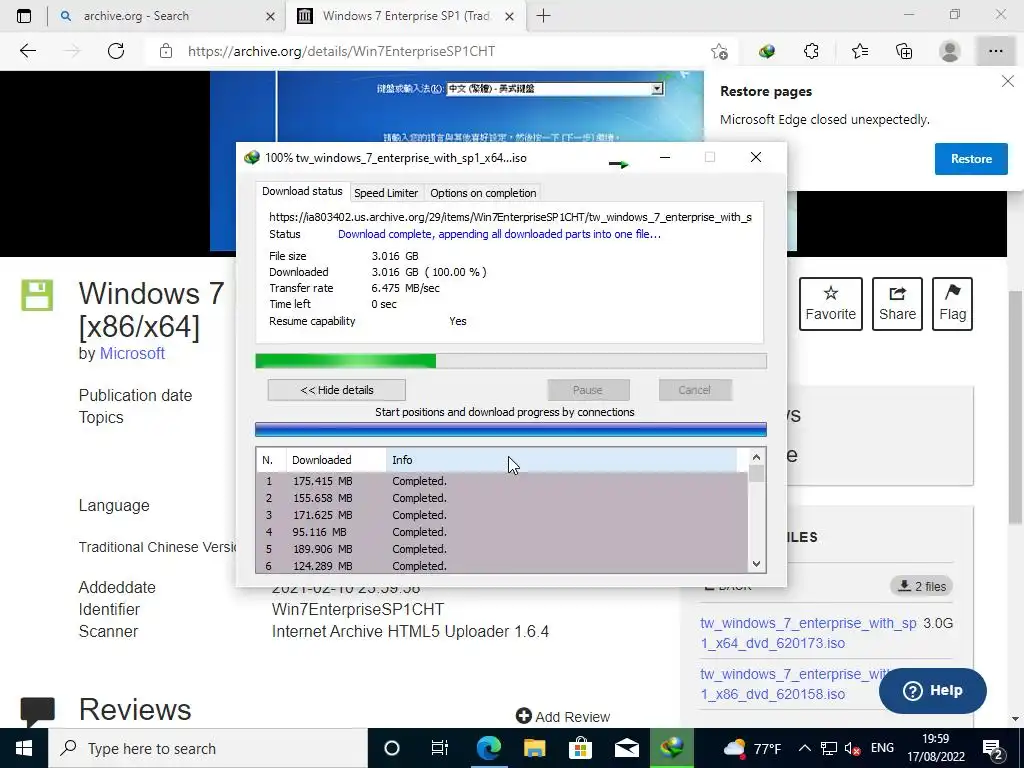Click the Share button
Viewport: 1024px width, 768px height.
click(x=897, y=304)
